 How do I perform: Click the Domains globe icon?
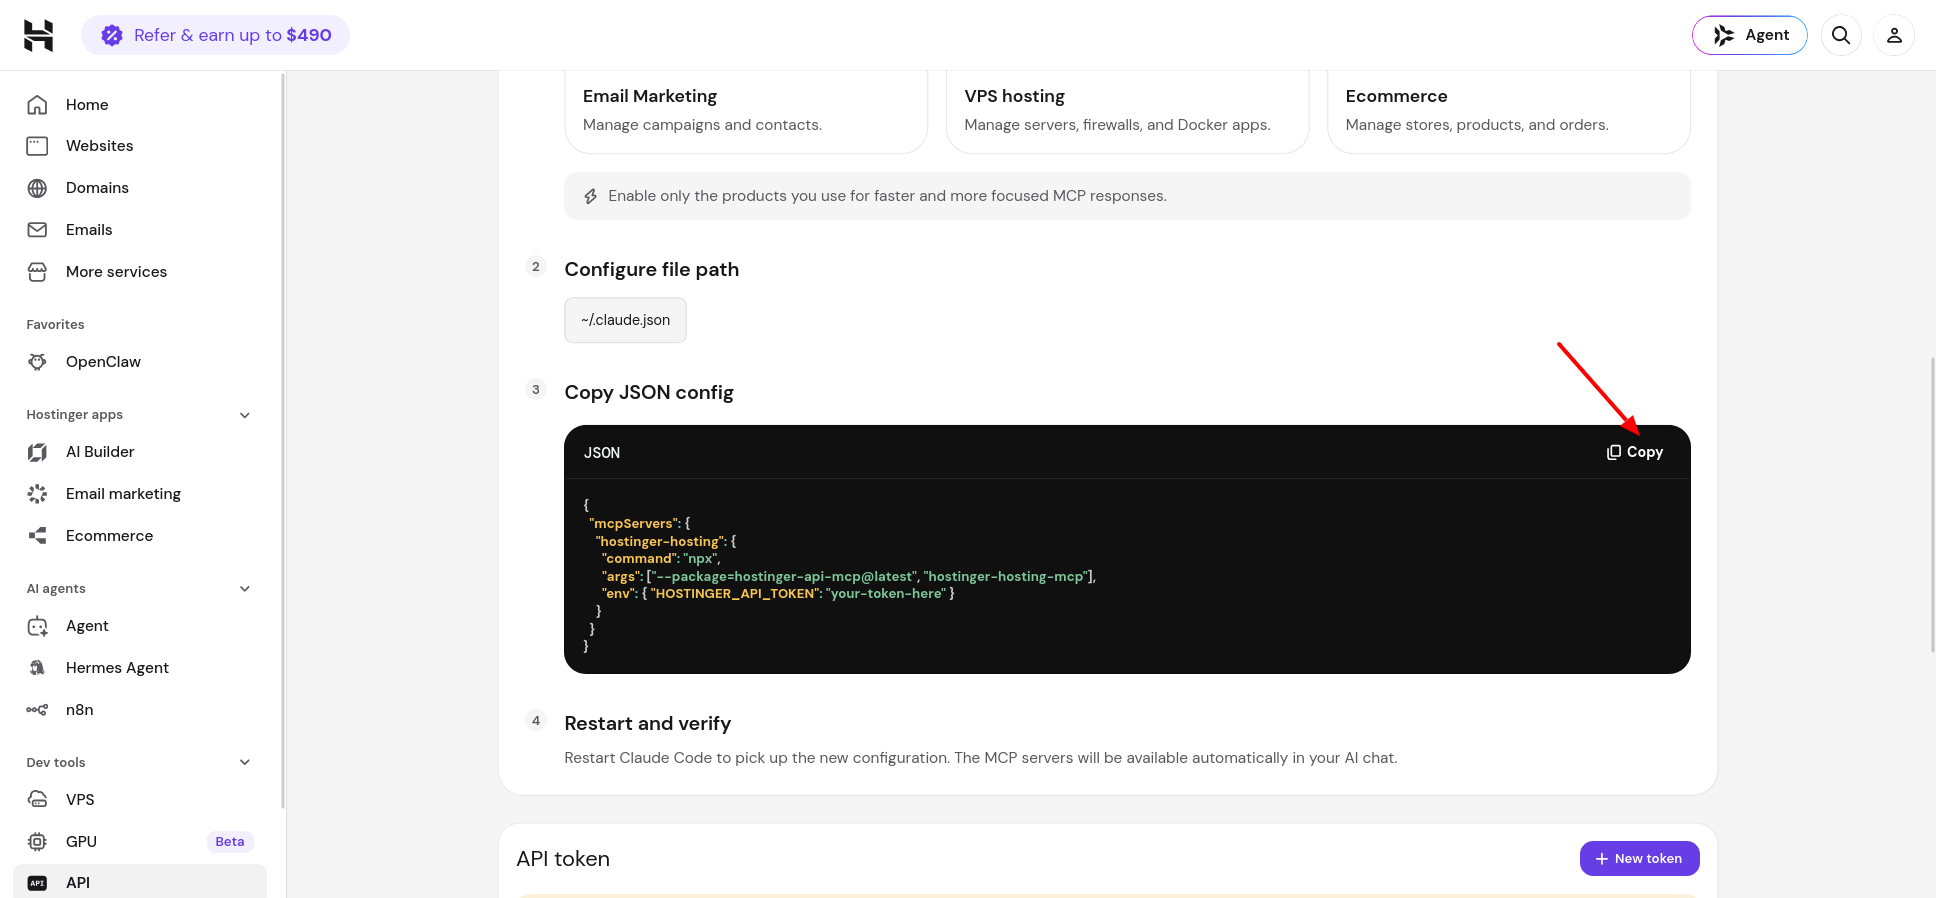coord(37,188)
